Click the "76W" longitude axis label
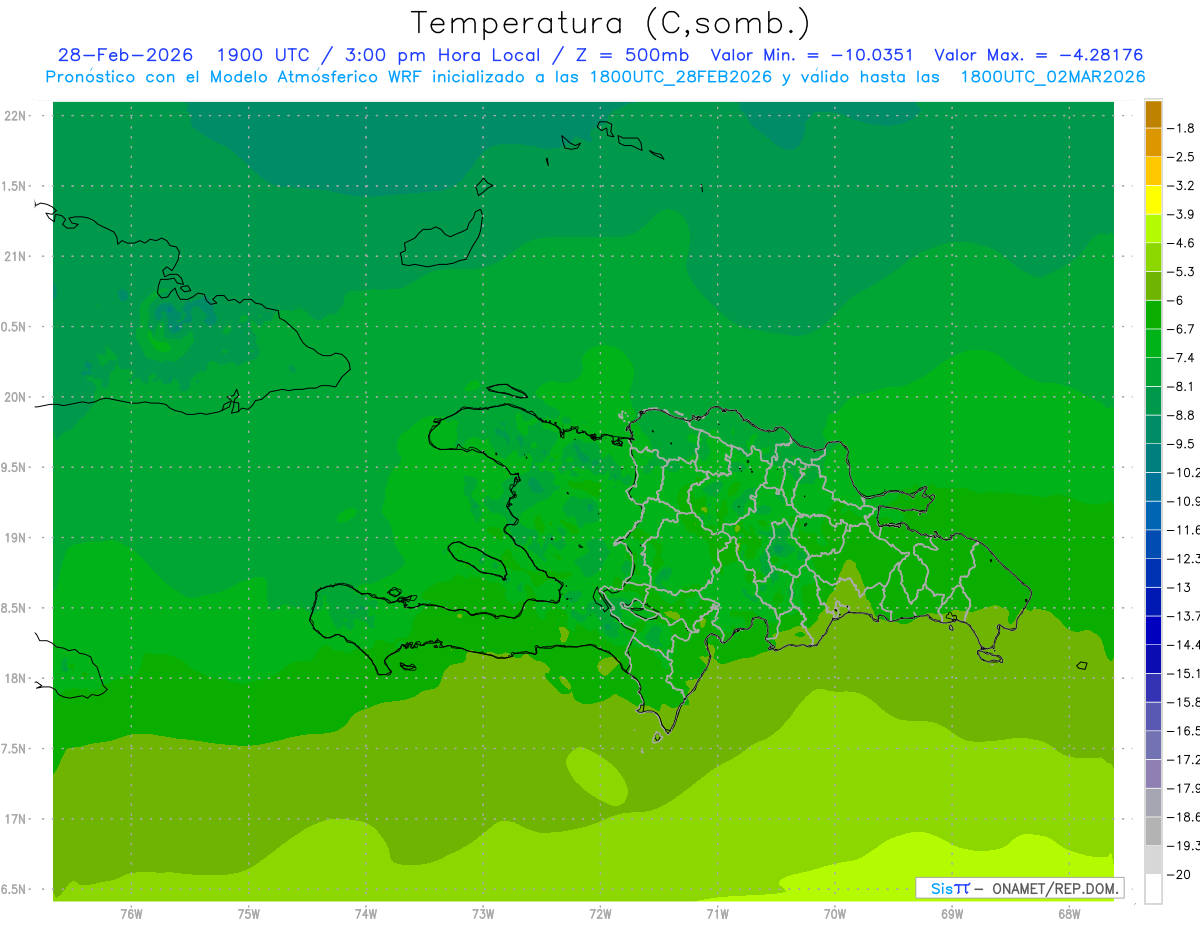The width and height of the screenshot is (1200, 927). (x=131, y=914)
